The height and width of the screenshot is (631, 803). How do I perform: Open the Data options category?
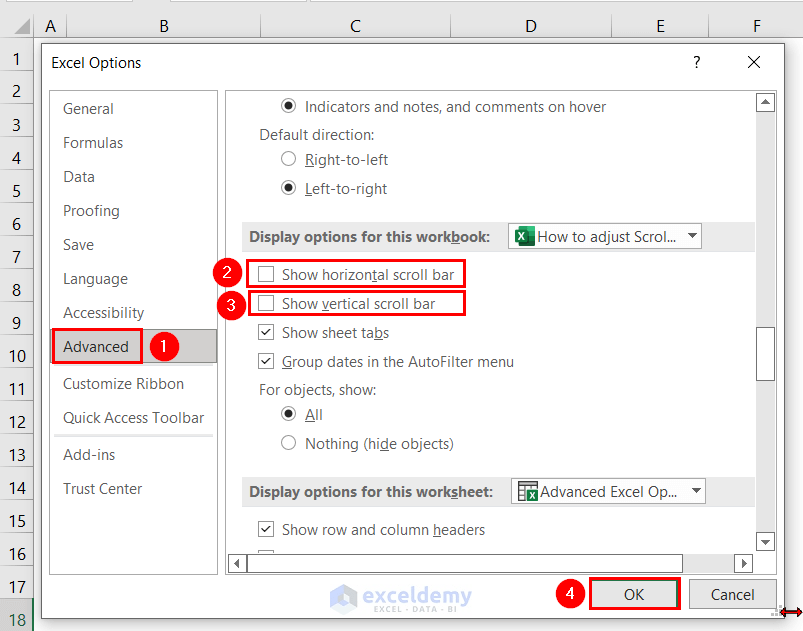pos(133,177)
